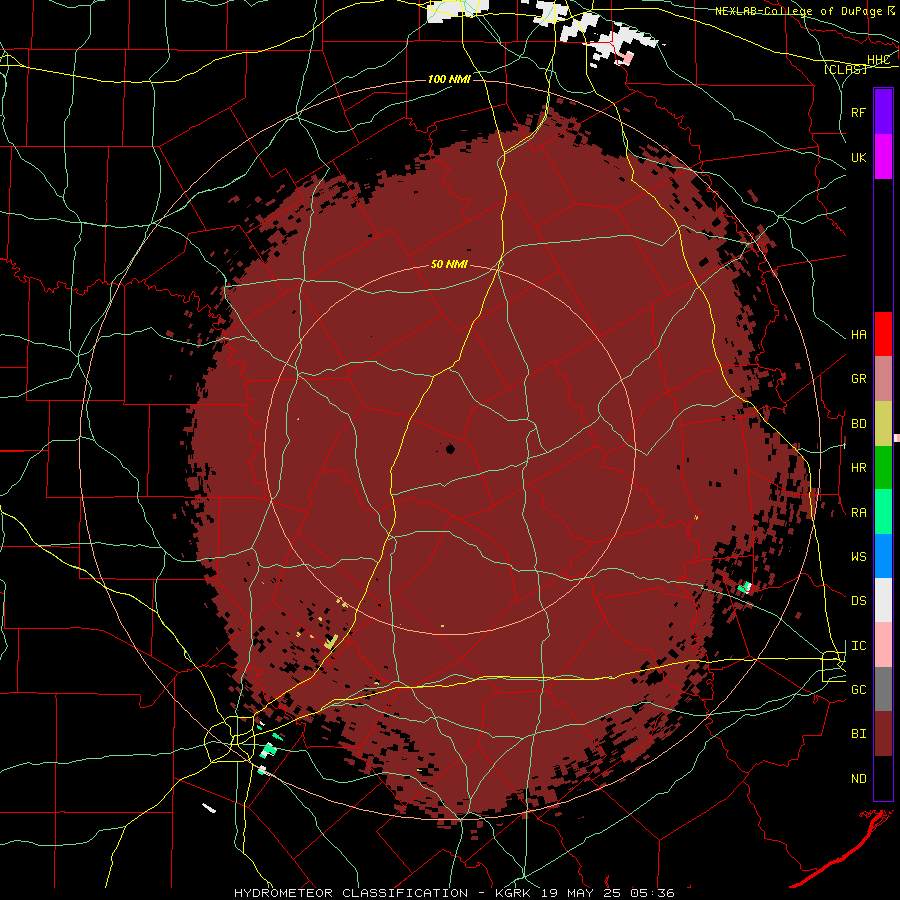Select the light pink IC legend swatch

[x=883, y=645]
